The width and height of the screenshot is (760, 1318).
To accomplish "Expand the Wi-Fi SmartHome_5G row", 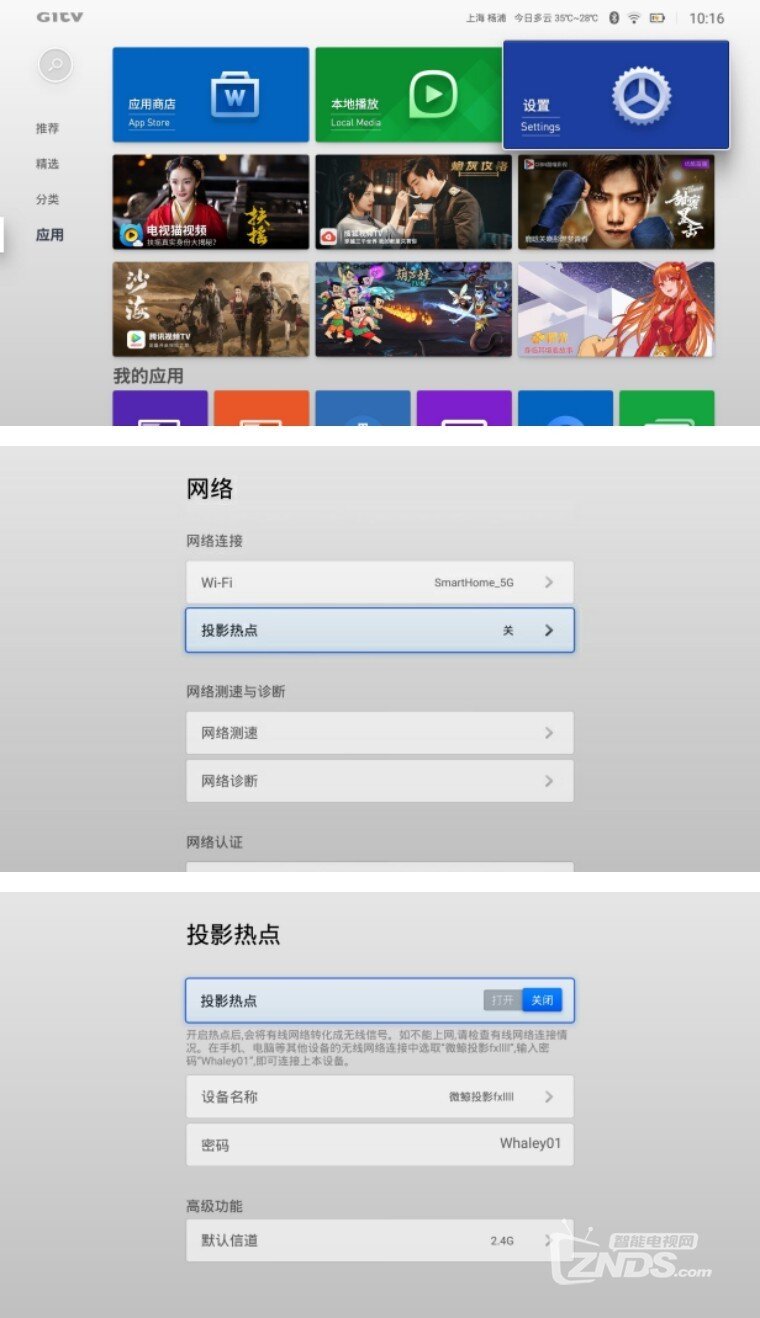I will click(380, 582).
